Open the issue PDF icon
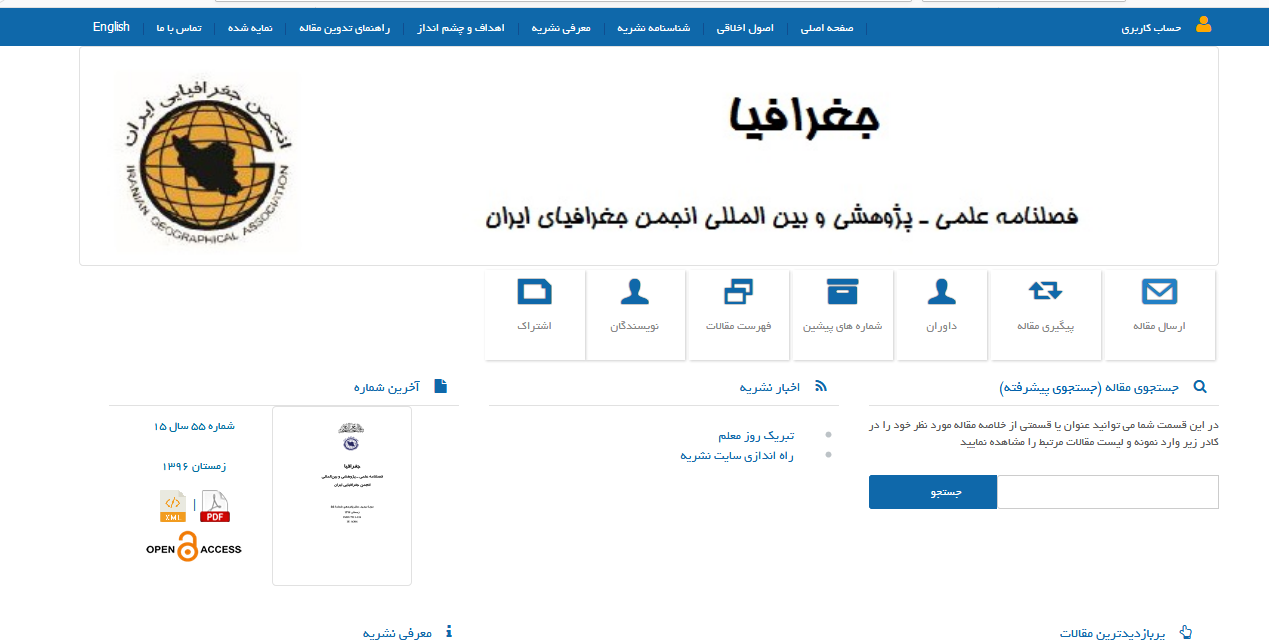This screenshot has width=1269, height=641. pyautogui.click(x=215, y=507)
